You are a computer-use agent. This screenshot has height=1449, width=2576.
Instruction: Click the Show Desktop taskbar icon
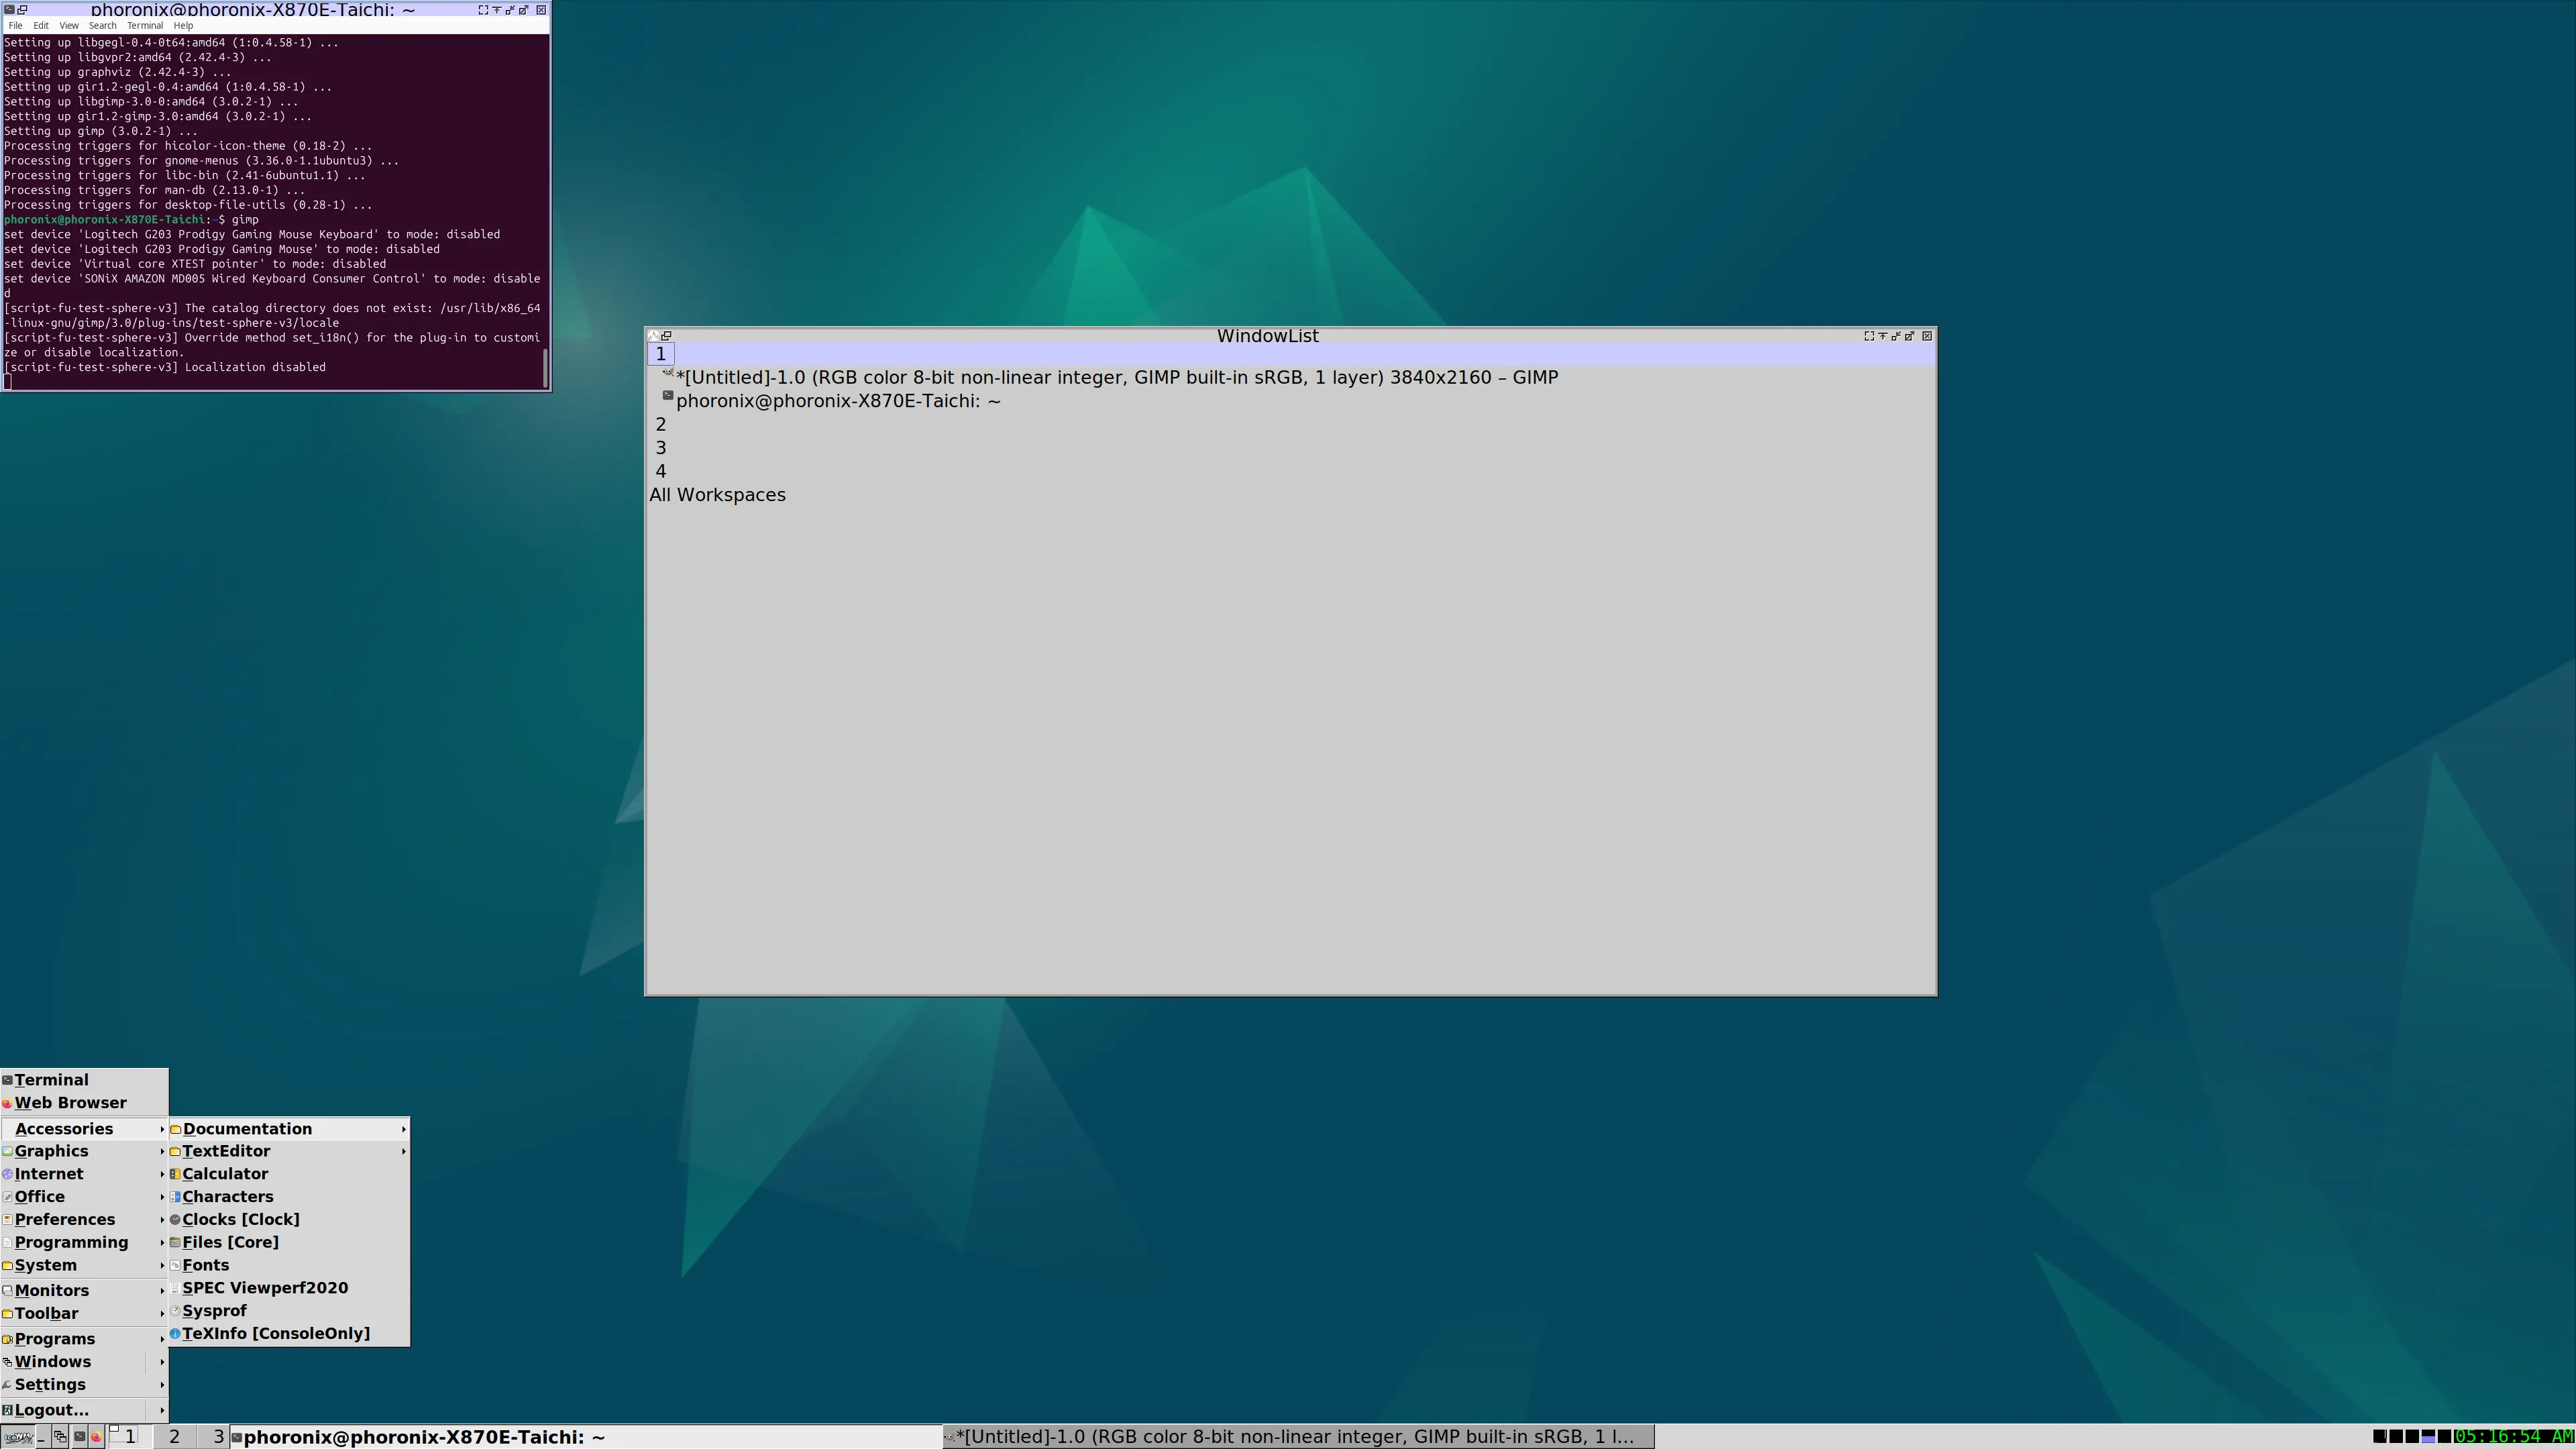click(43, 1437)
